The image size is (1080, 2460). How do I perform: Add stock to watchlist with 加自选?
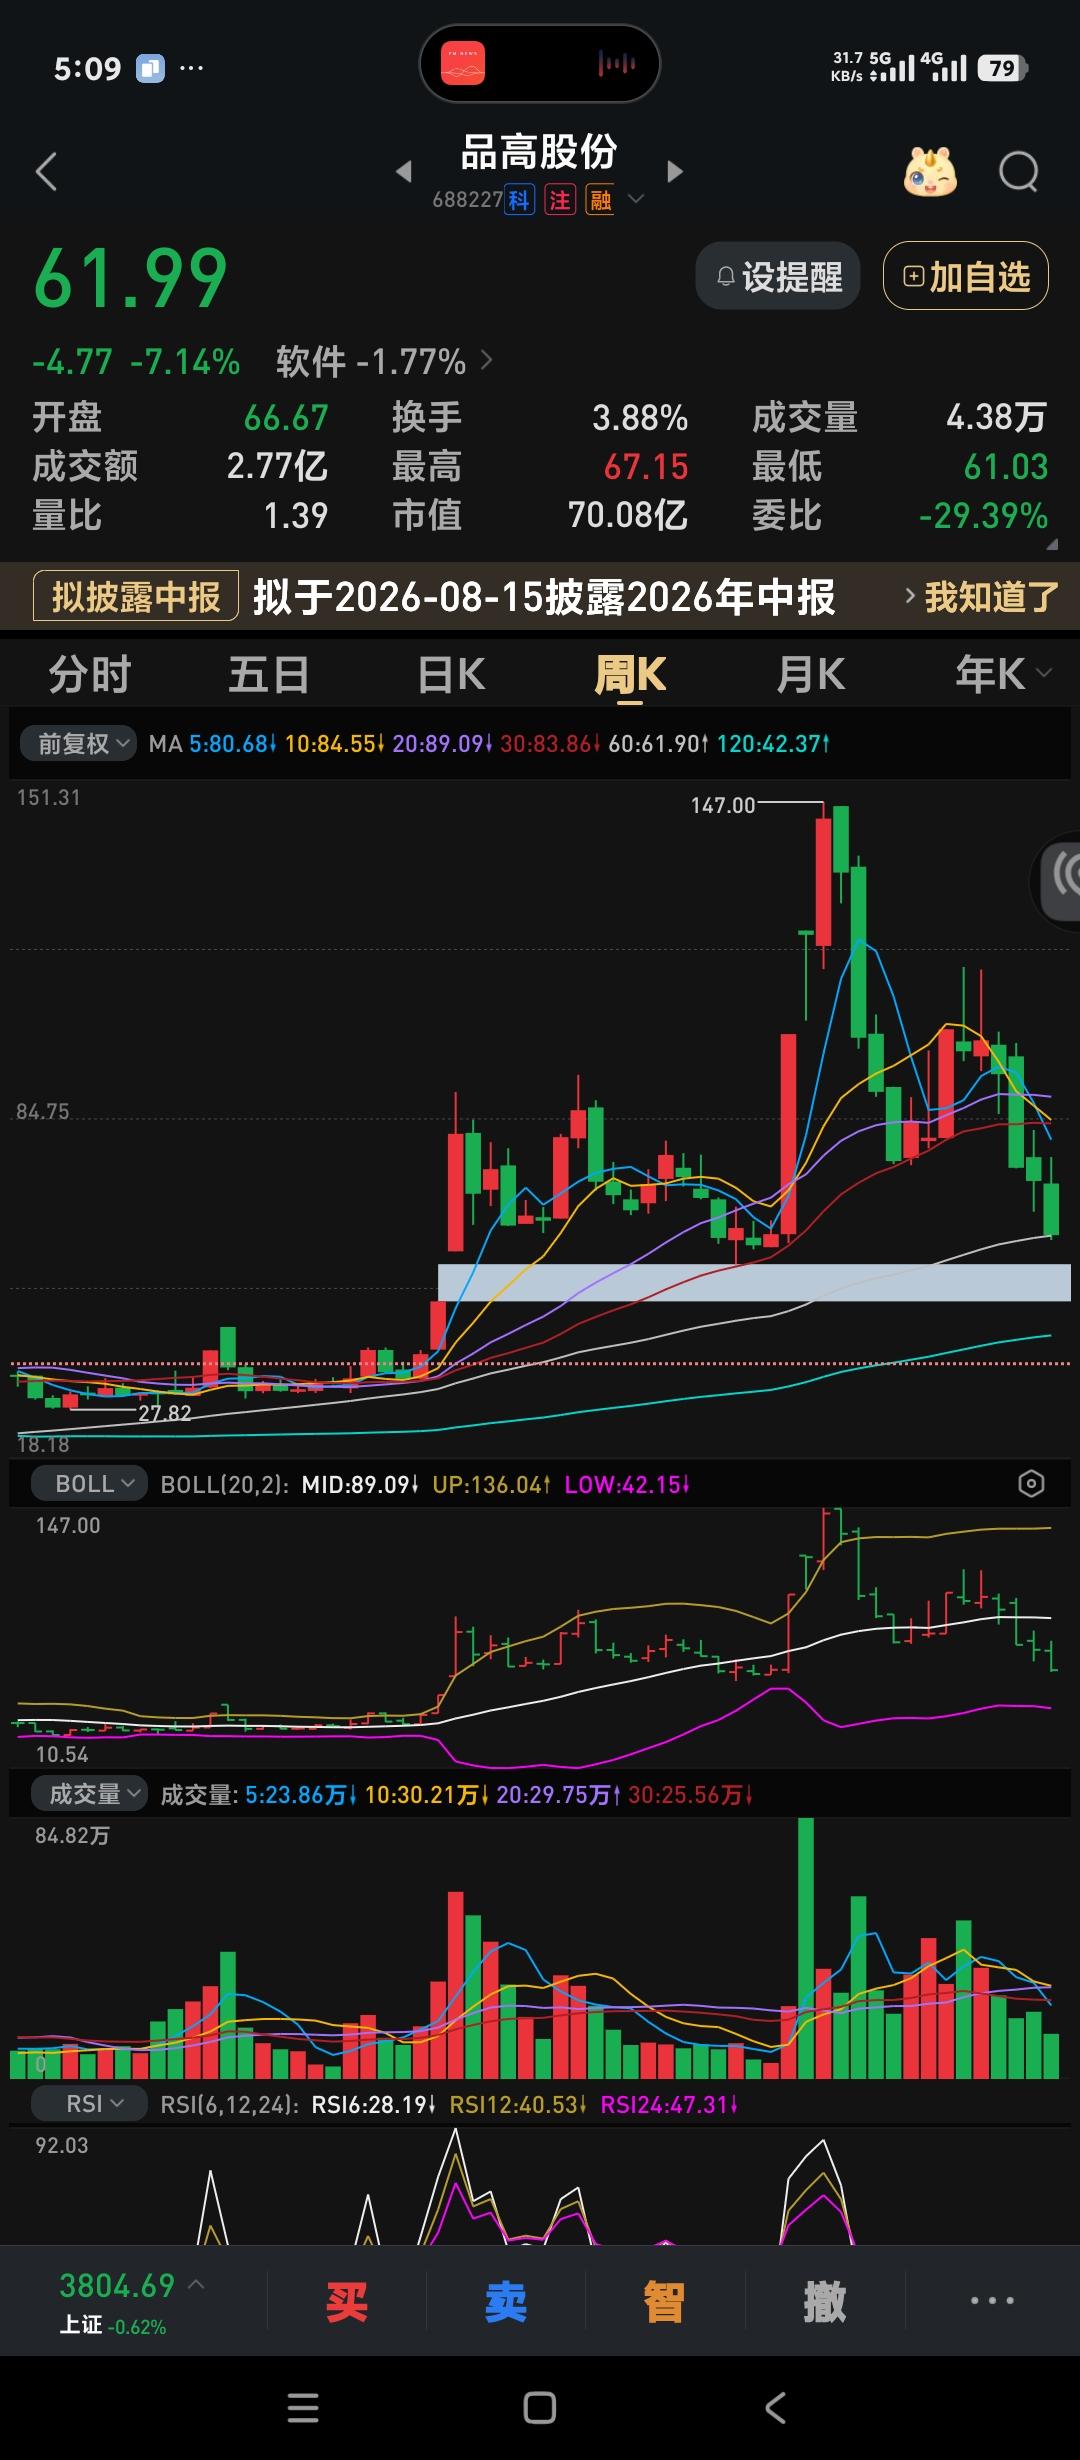pyautogui.click(x=966, y=276)
